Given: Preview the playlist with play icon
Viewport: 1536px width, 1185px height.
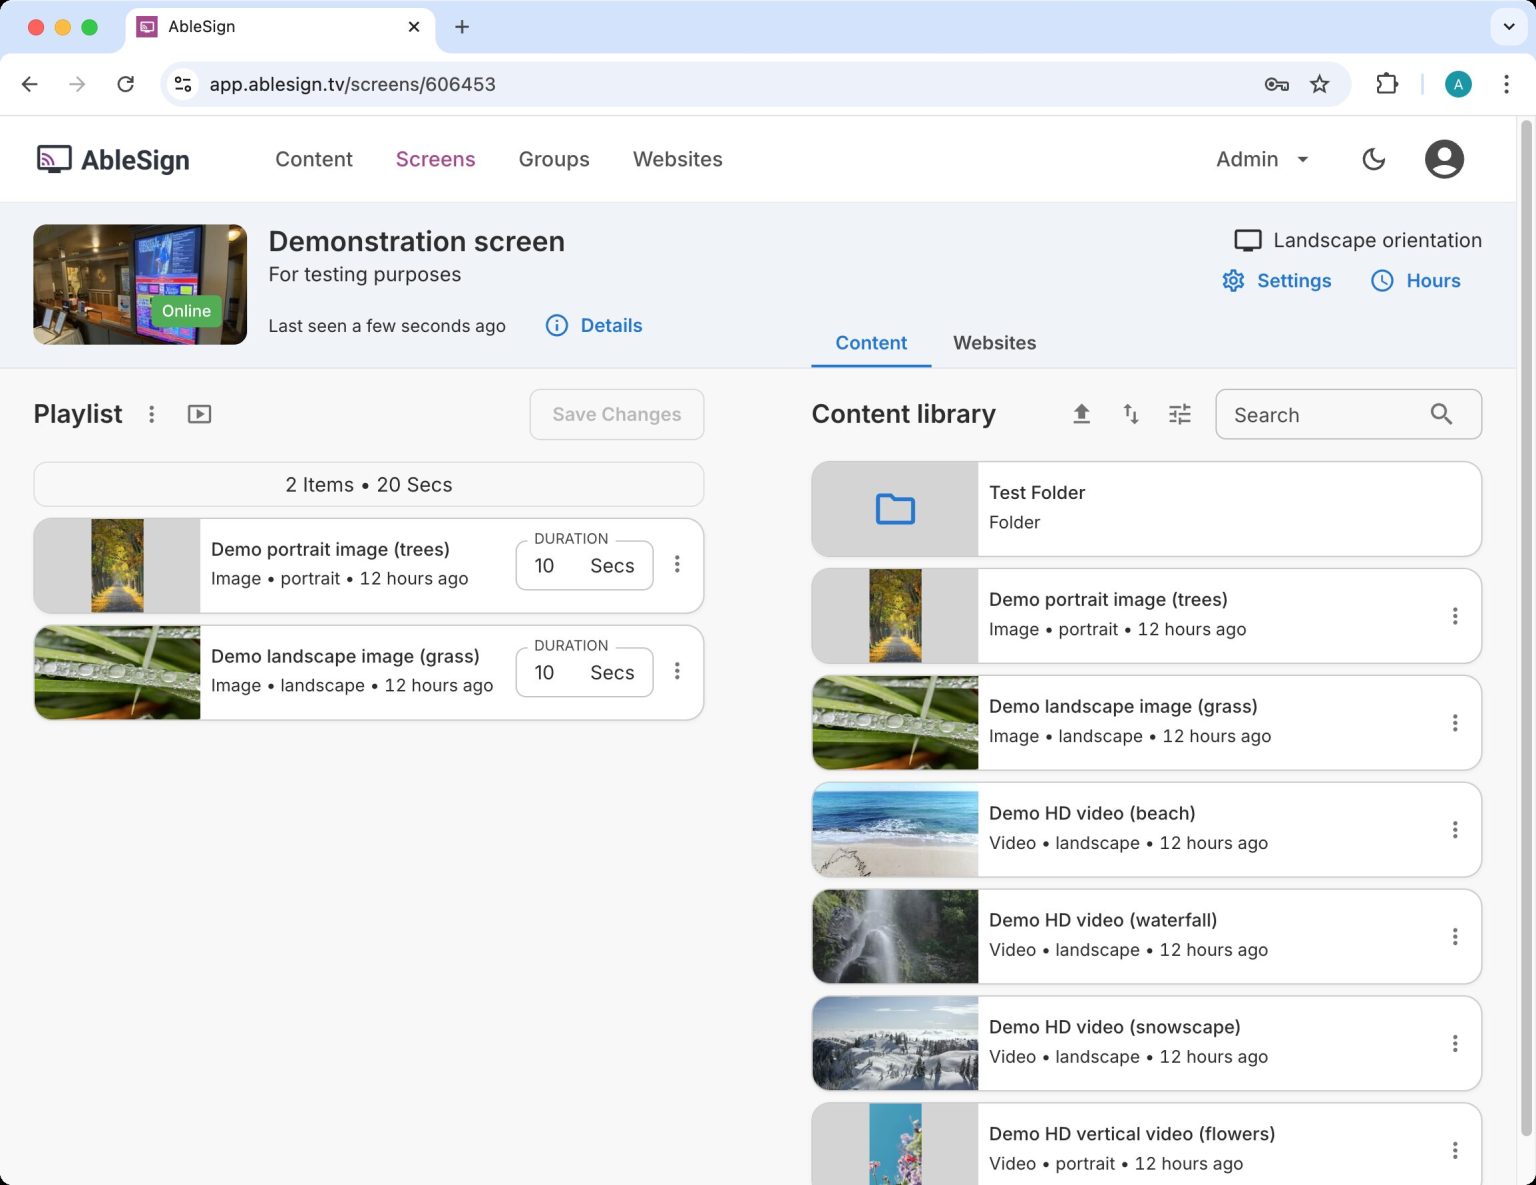Looking at the screenshot, I should click(200, 414).
